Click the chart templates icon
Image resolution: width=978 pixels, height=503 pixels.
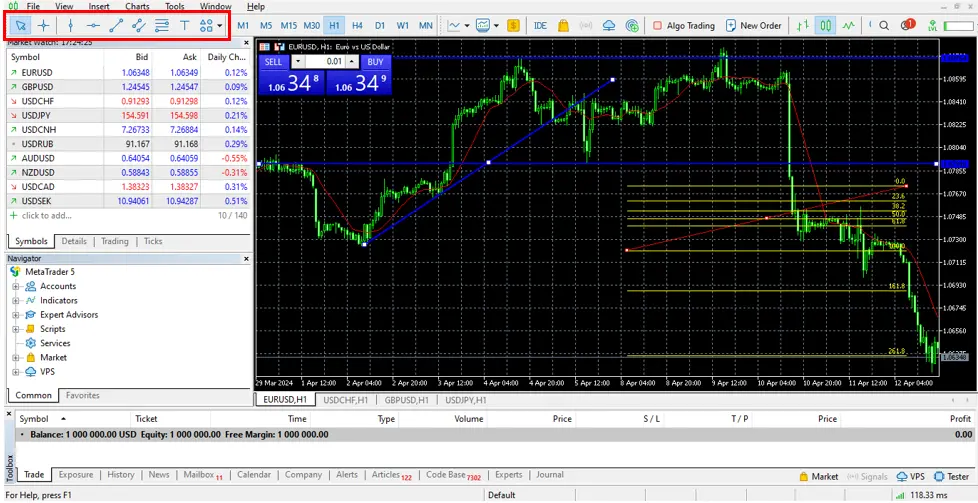[483, 26]
